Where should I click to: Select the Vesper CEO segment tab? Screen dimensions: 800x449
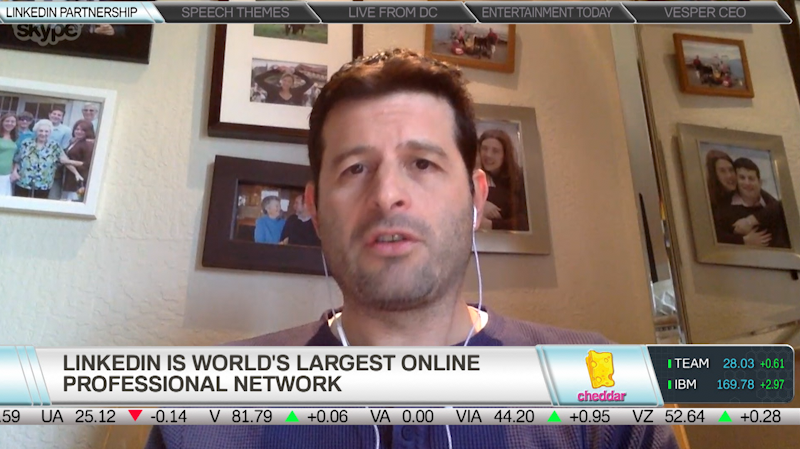pyautogui.click(x=705, y=12)
